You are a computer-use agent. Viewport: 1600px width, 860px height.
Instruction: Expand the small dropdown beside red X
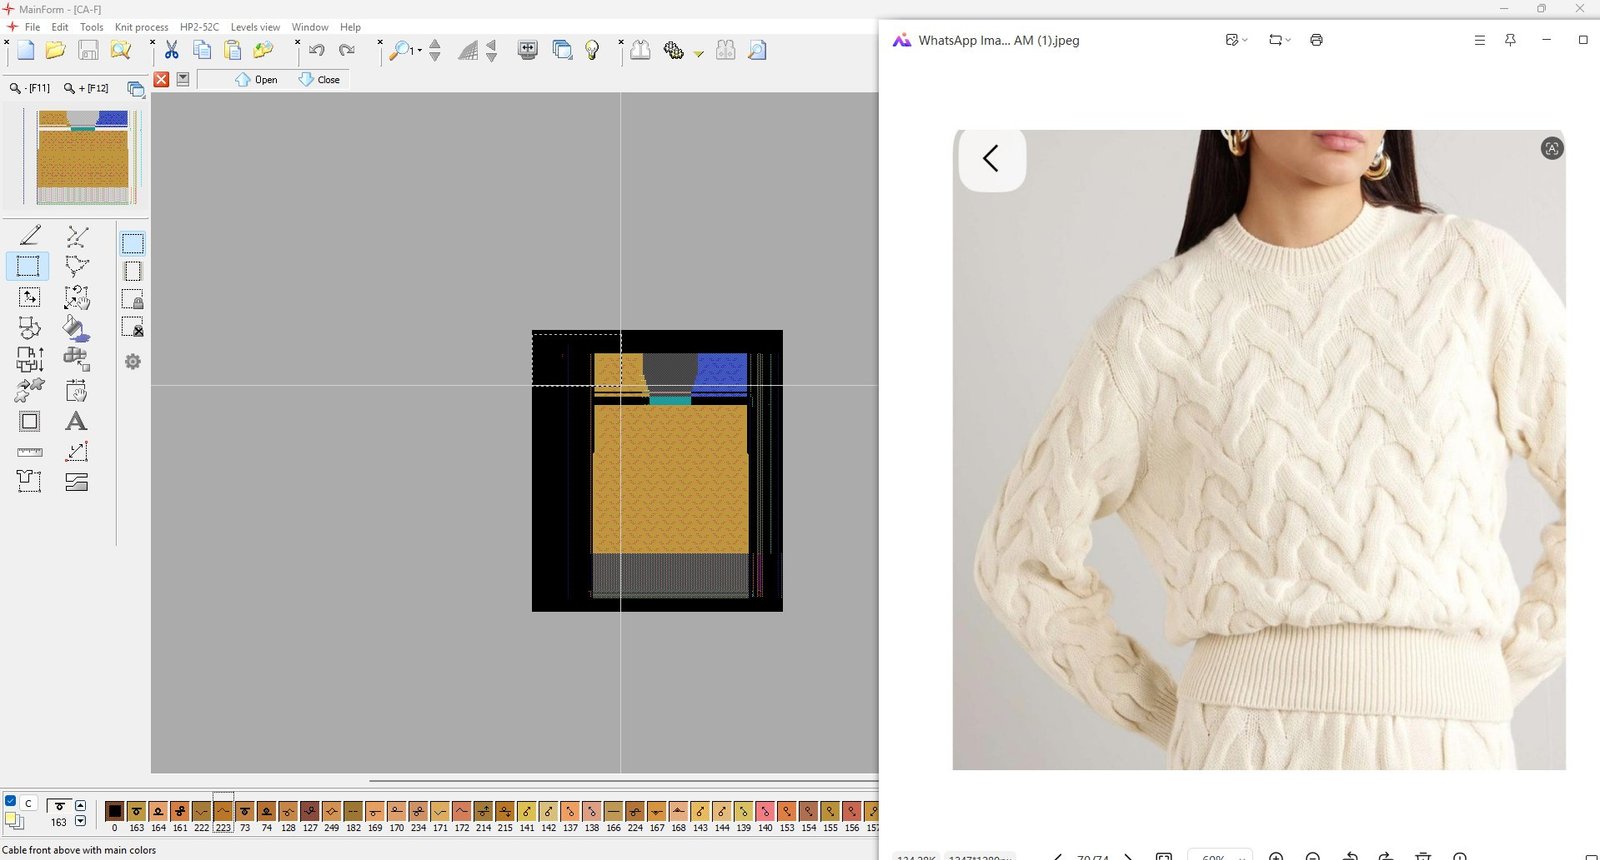click(183, 79)
